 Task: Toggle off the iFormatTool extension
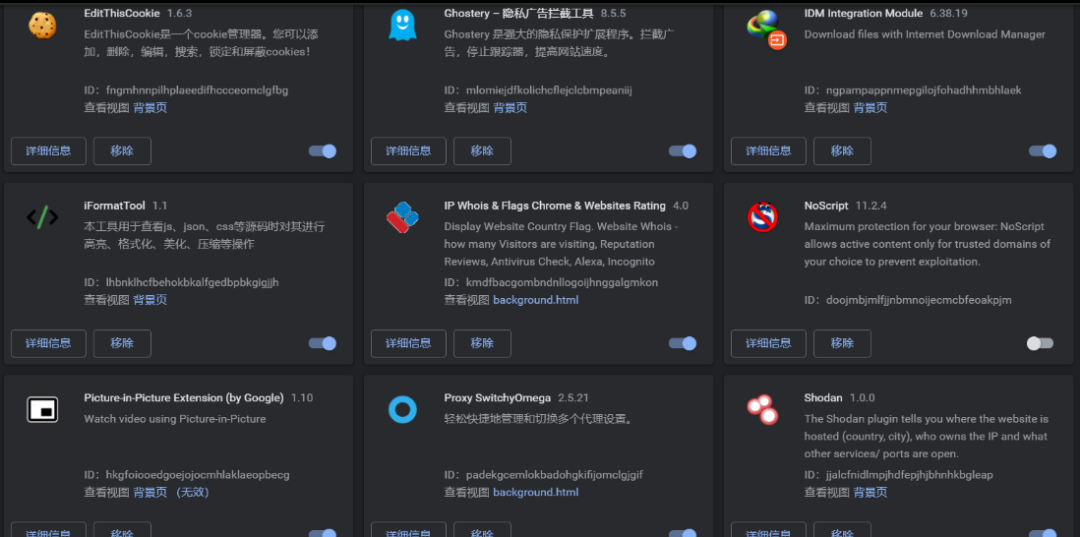[322, 343]
